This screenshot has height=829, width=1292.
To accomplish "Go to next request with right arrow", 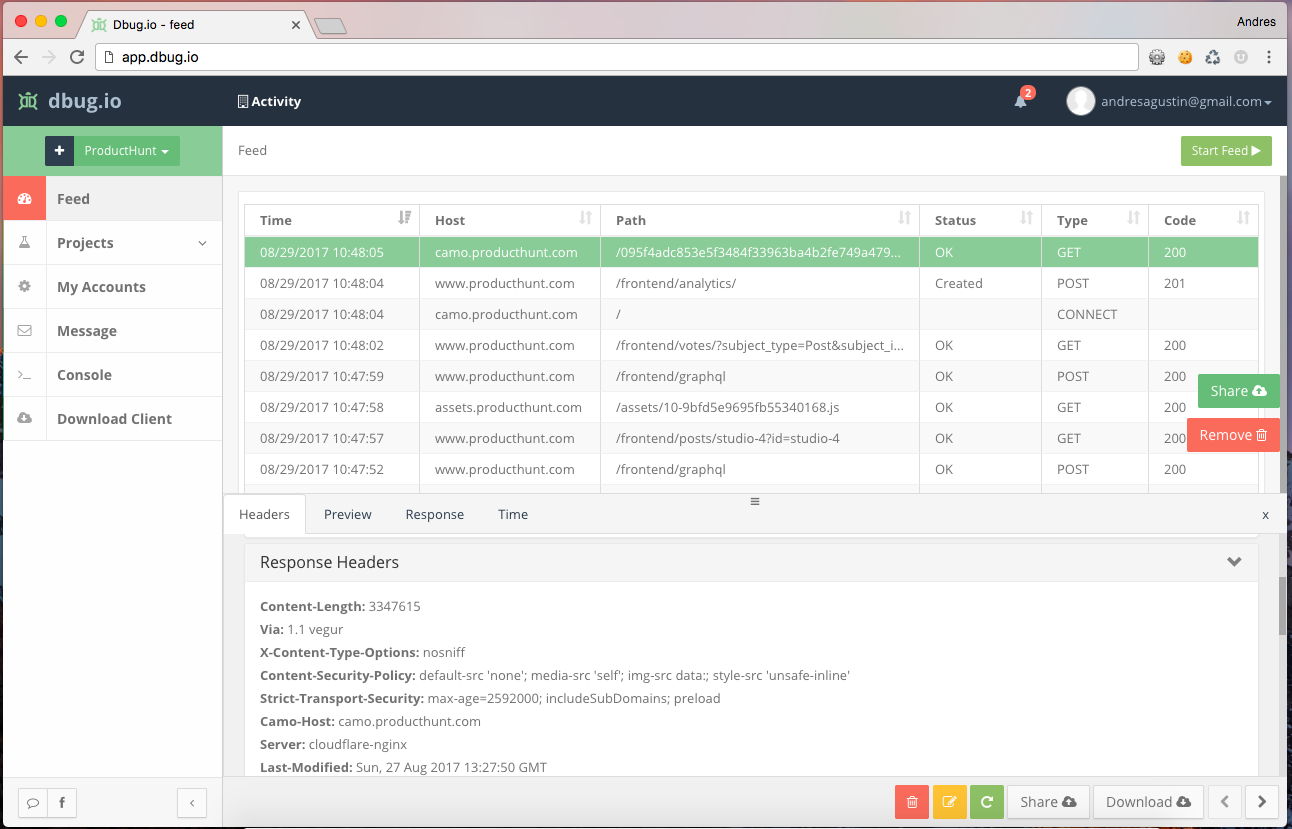I will pyautogui.click(x=1262, y=802).
